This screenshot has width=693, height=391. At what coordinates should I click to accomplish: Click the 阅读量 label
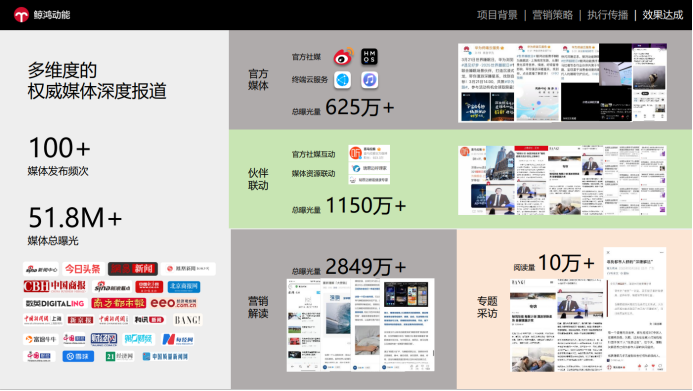525,267
